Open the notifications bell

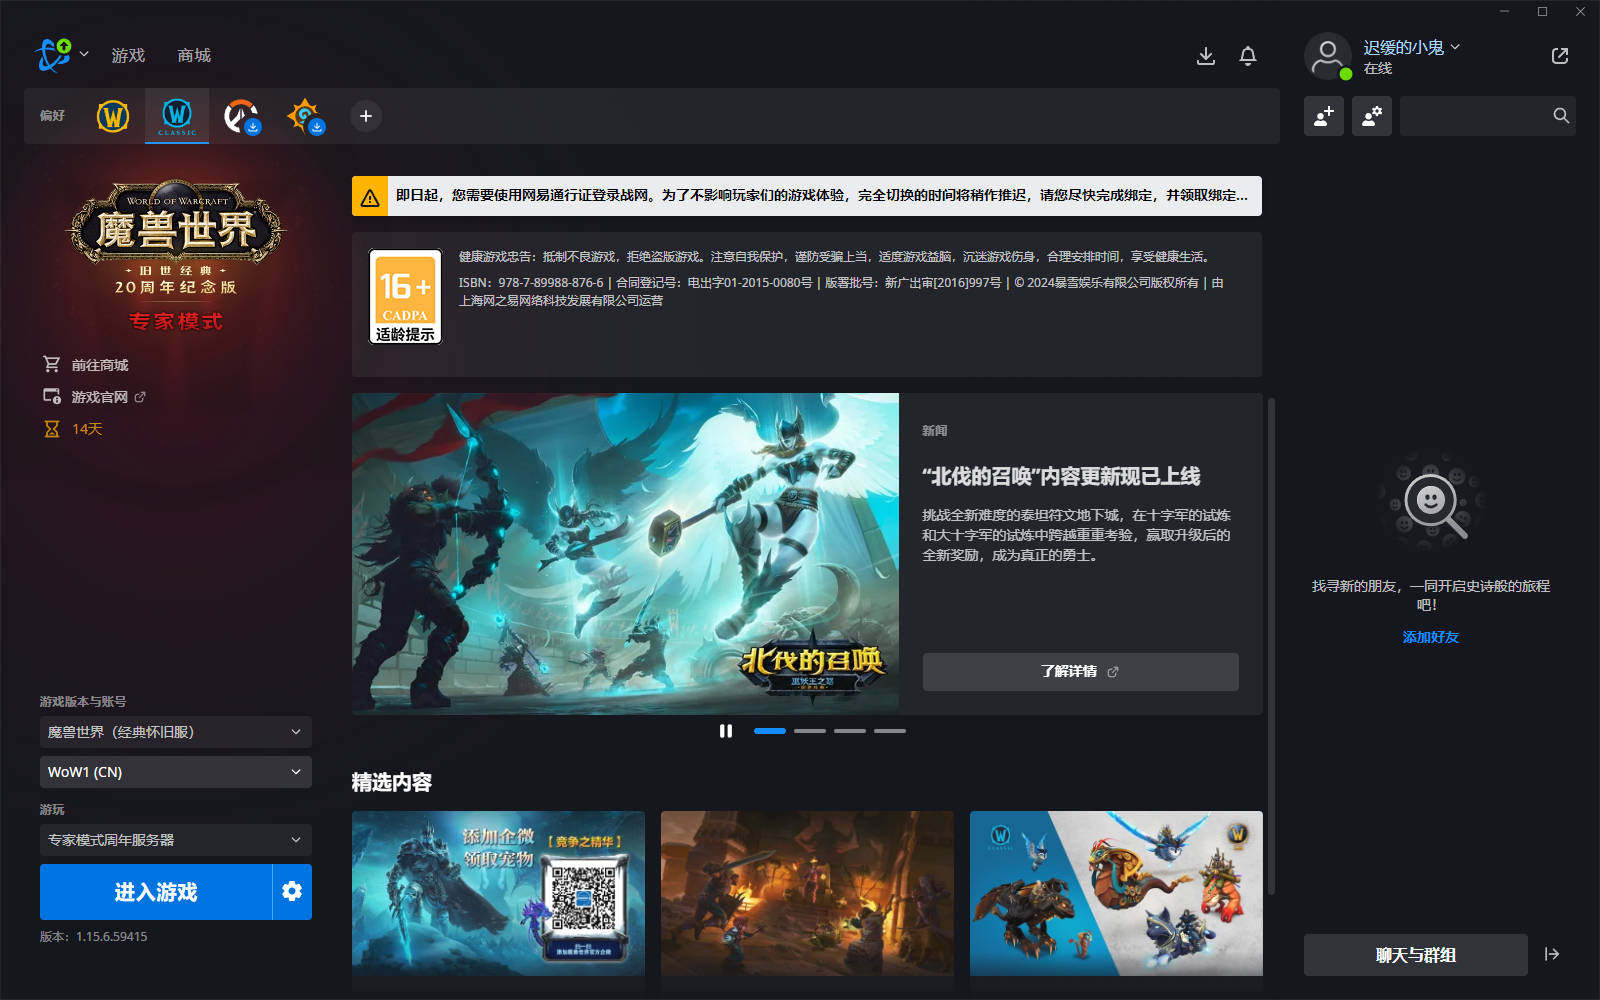point(1247,56)
